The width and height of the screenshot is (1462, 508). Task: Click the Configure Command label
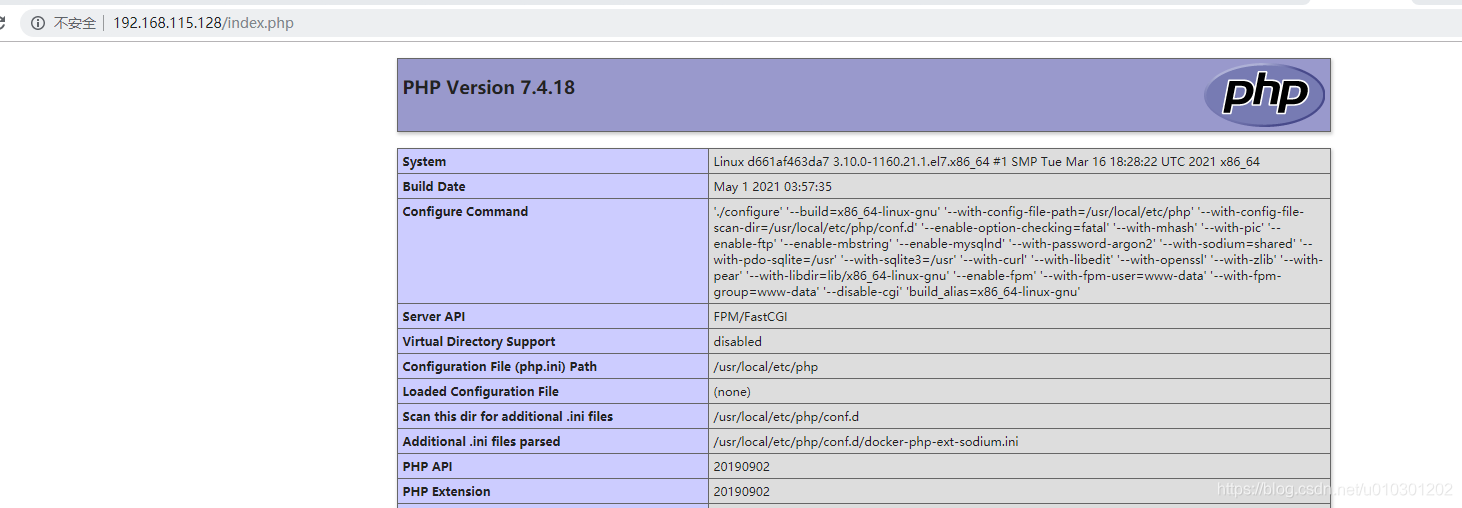click(465, 212)
